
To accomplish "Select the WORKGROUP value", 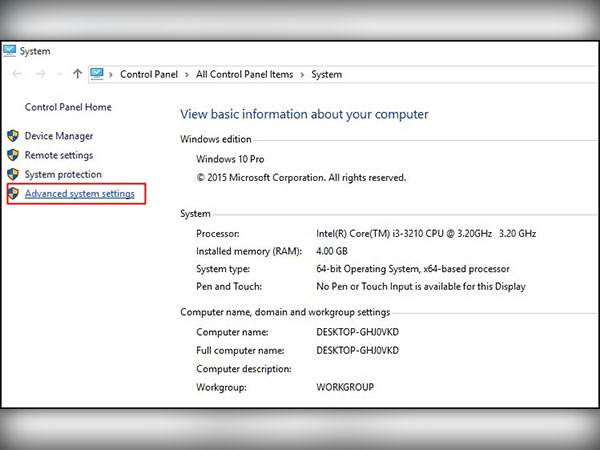I will 345,387.
